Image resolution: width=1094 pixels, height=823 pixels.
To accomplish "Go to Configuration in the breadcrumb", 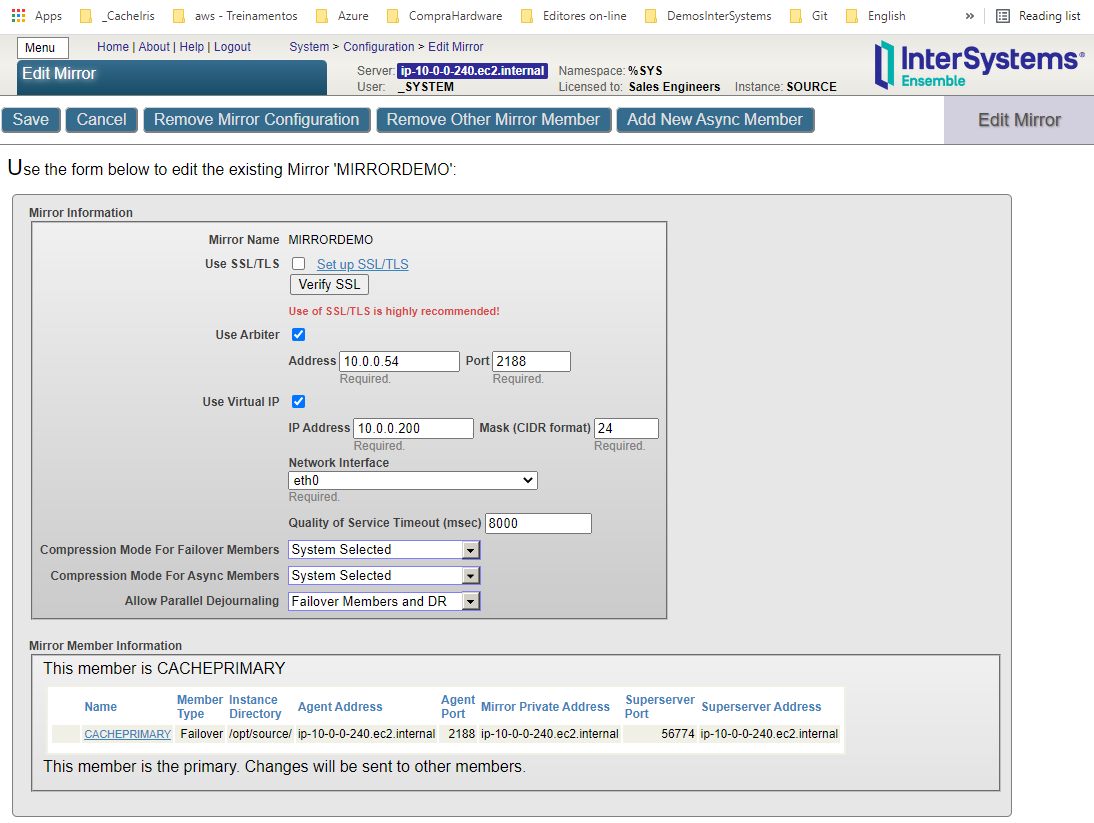I will pyautogui.click(x=378, y=47).
